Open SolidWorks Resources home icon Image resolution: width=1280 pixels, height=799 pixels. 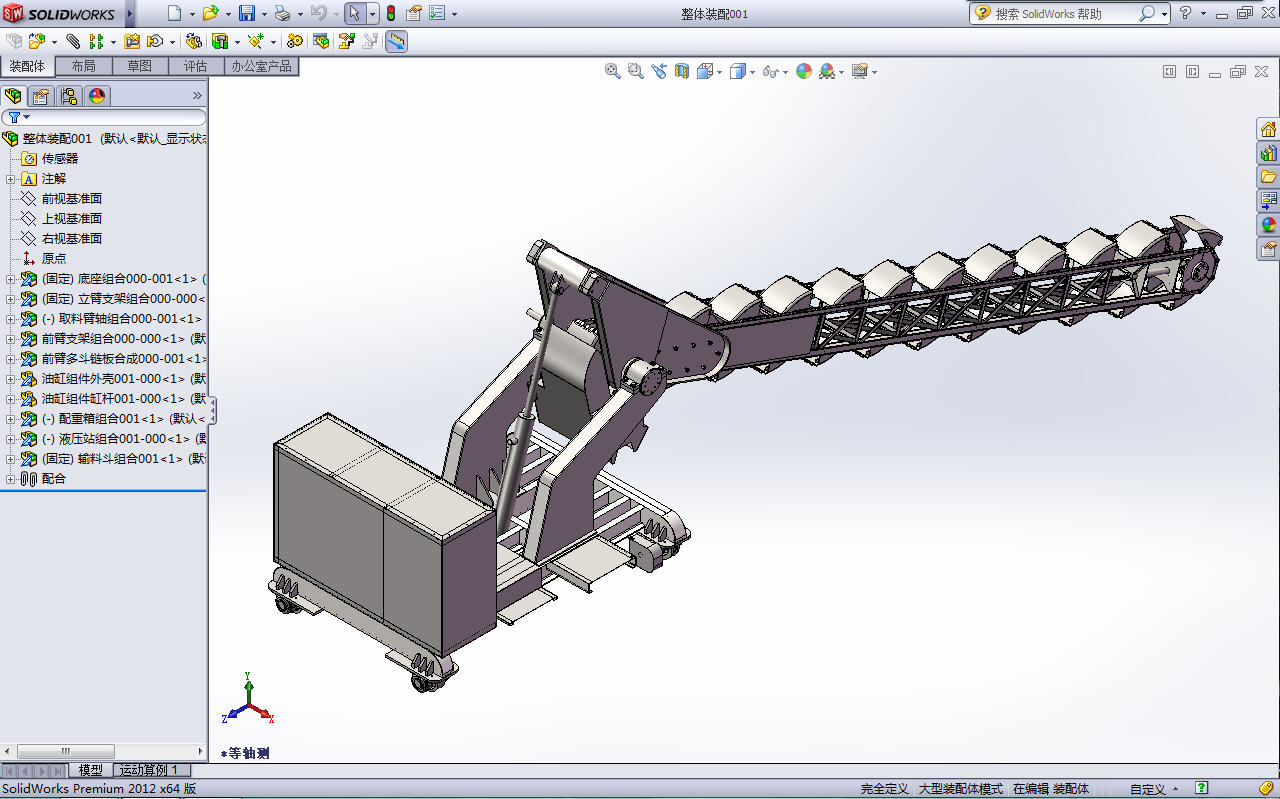pos(1268,129)
